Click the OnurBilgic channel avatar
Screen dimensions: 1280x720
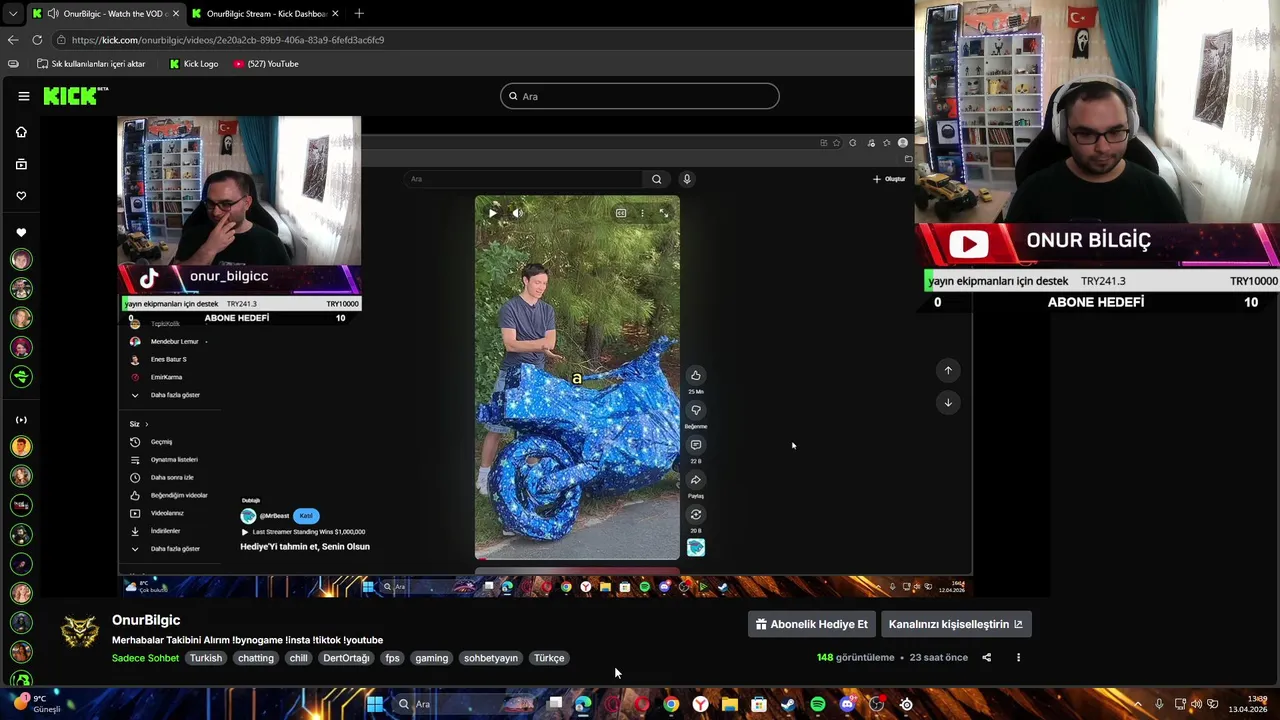point(80,633)
